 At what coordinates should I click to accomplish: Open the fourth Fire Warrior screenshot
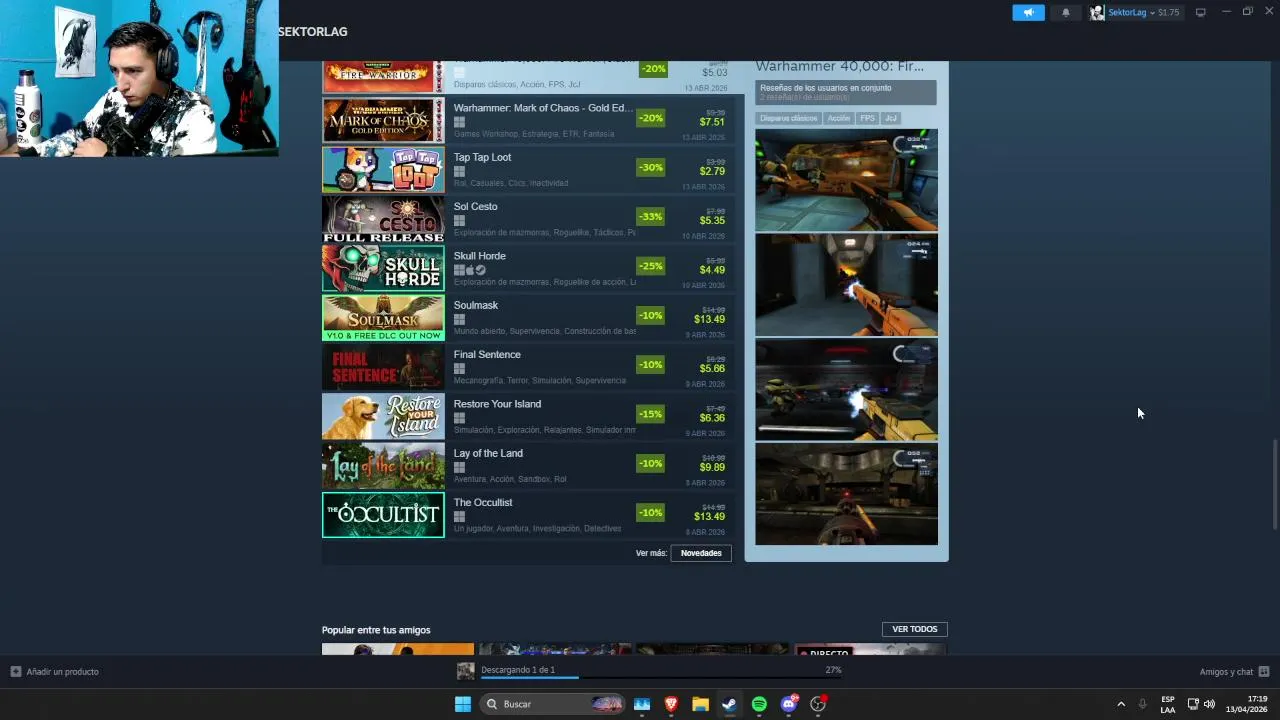pyautogui.click(x=846, y=494)
